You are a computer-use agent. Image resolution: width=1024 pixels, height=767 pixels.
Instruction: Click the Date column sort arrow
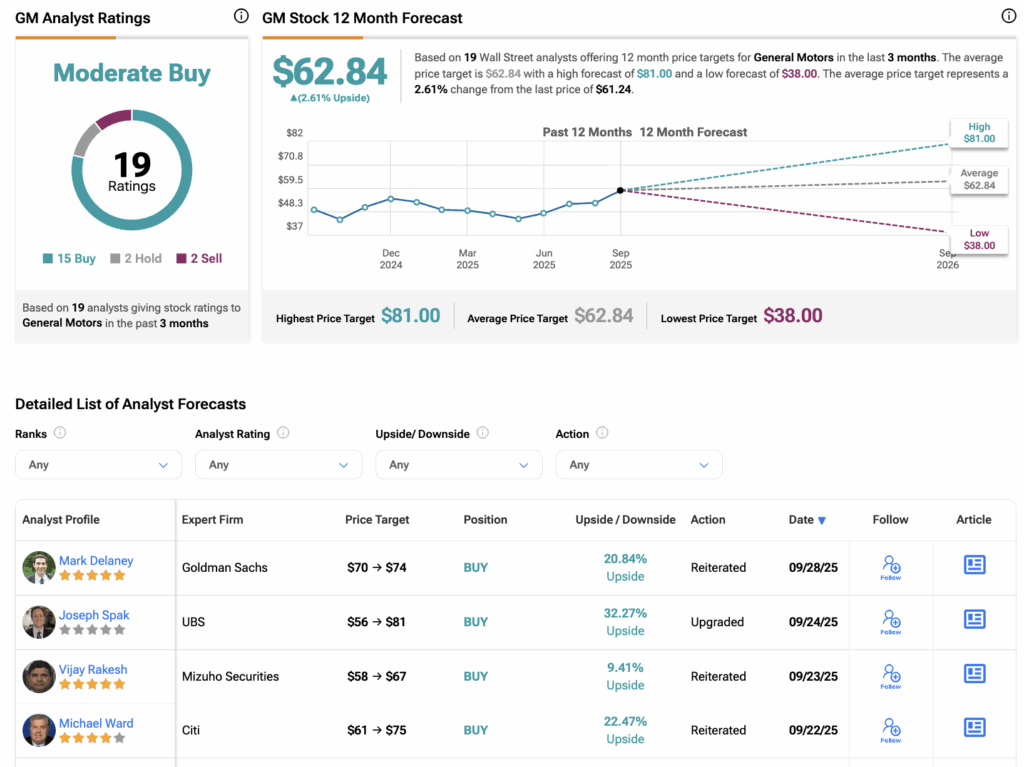click(x=822, y=521)
